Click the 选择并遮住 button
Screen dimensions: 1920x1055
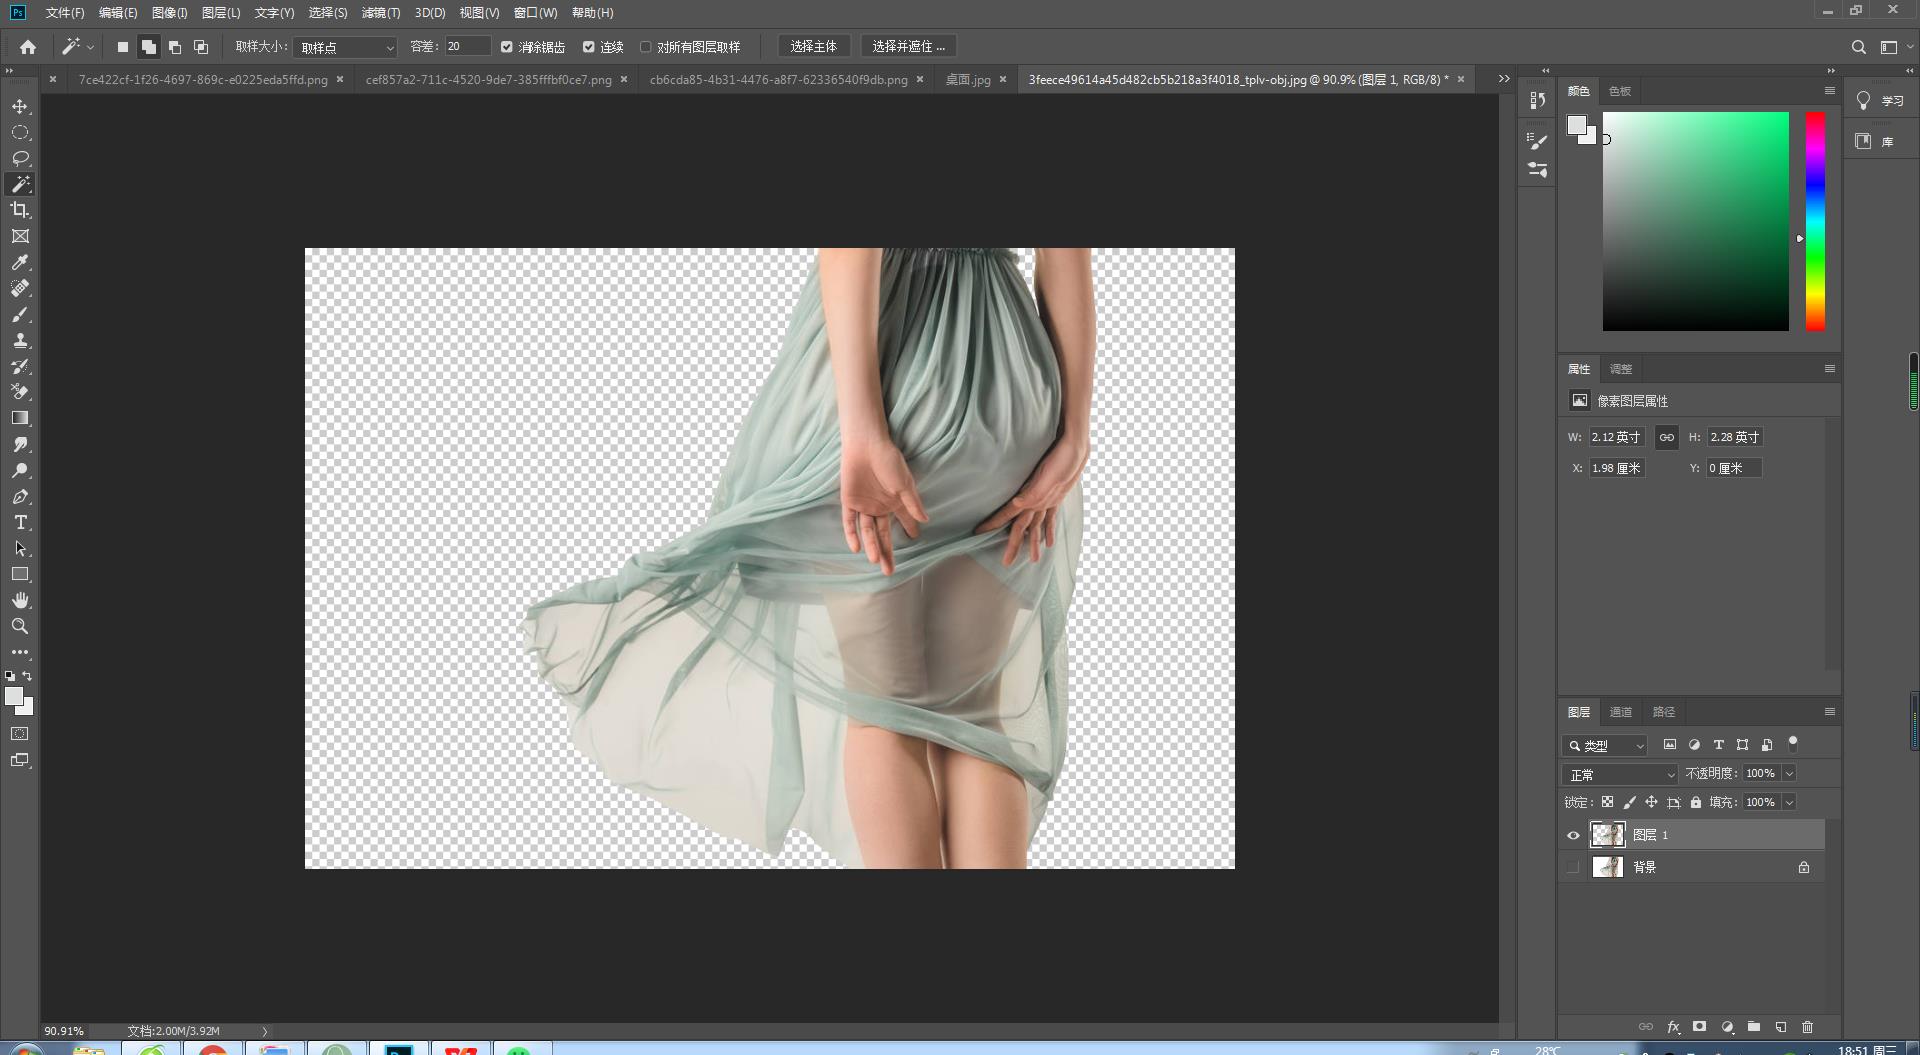click(908, 47)
